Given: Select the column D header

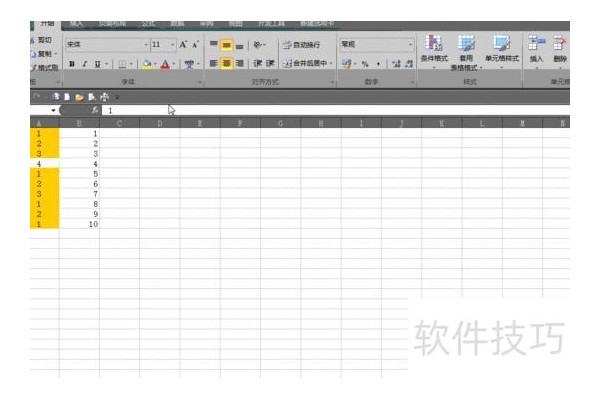Looking at the screenshot, I should [x=160, y=123].
